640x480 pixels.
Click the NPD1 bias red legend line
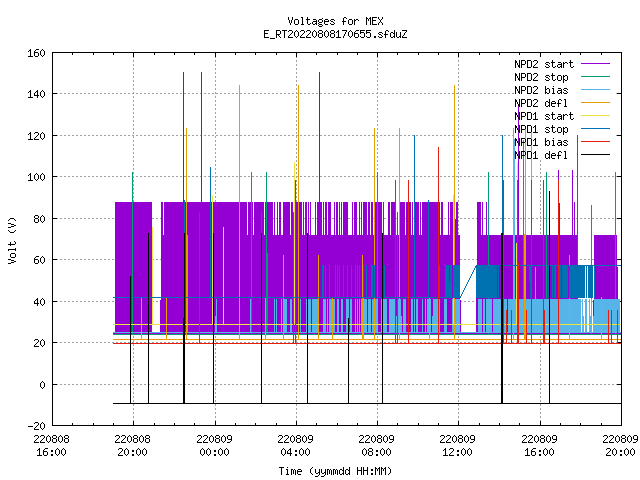[x=595, y=142]
